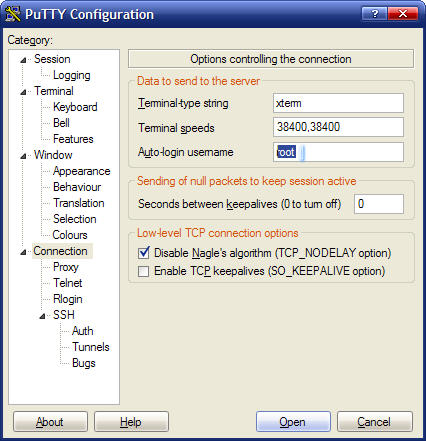426x441 pixels.
Task: Click 'Seconds between keepalives' label
Action: (240, 204)
